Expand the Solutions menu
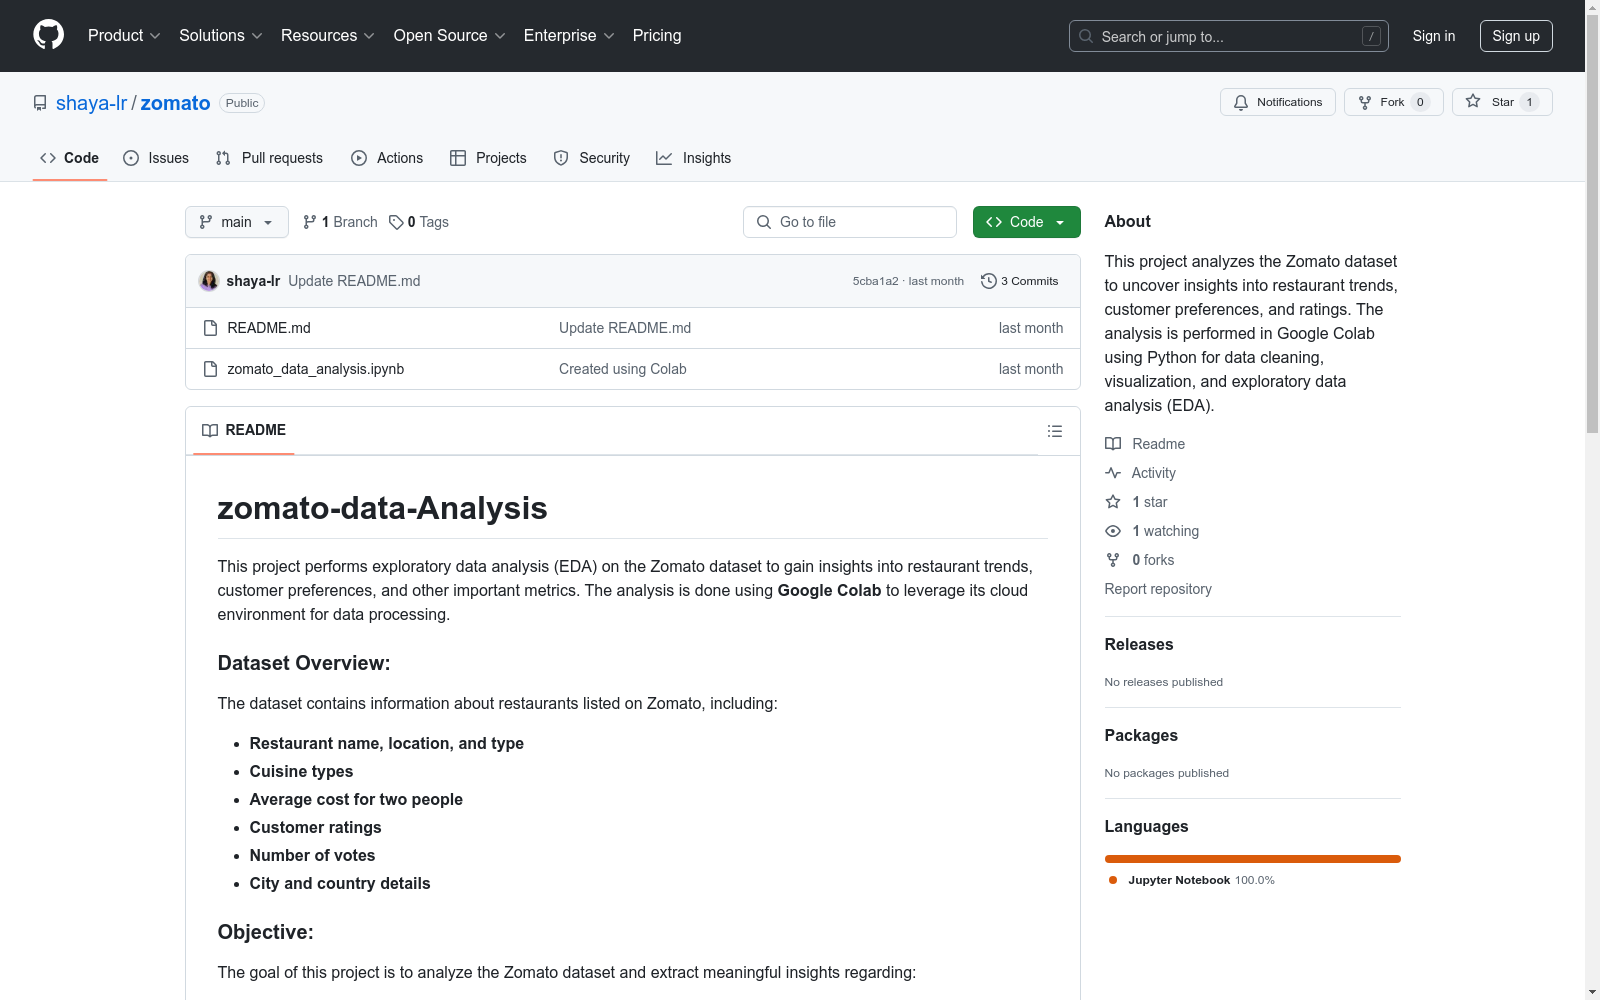 (x=220, y=36)
